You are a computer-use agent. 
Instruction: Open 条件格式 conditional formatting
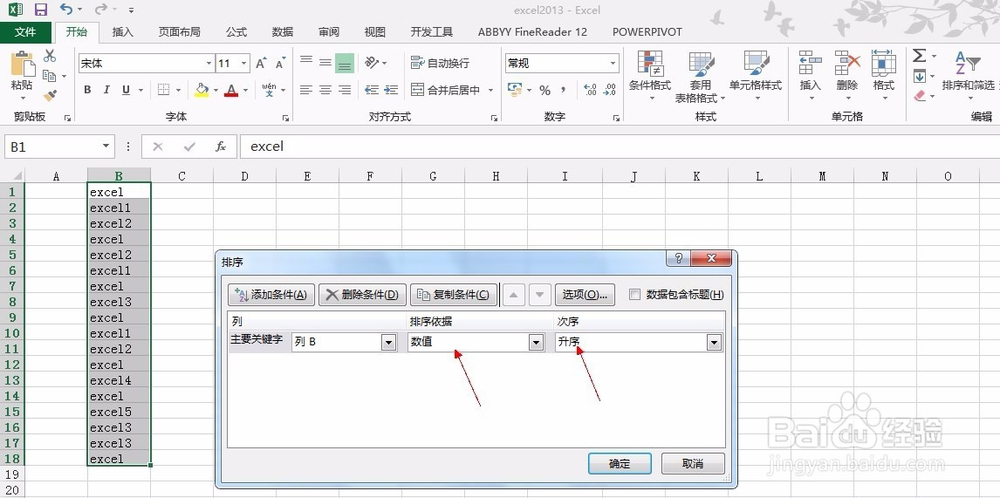click(650, 77)
